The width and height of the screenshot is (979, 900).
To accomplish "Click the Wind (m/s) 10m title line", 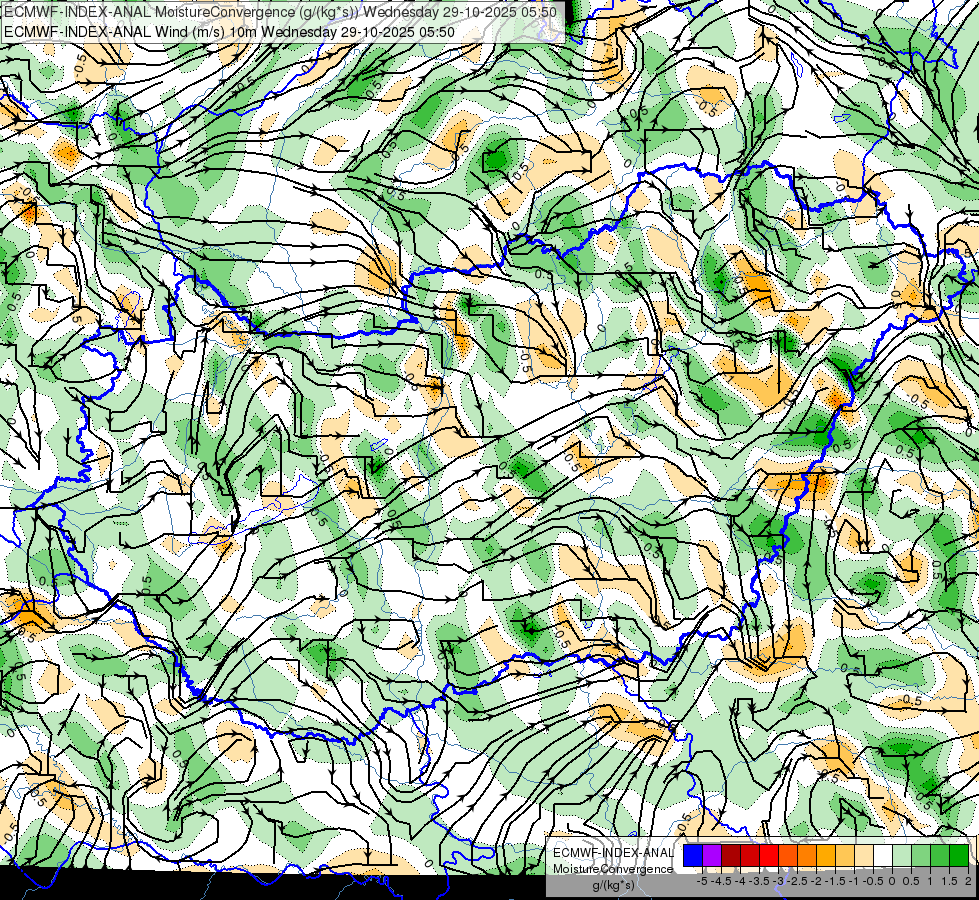I will pyautogui.click(x=229, y=31).
